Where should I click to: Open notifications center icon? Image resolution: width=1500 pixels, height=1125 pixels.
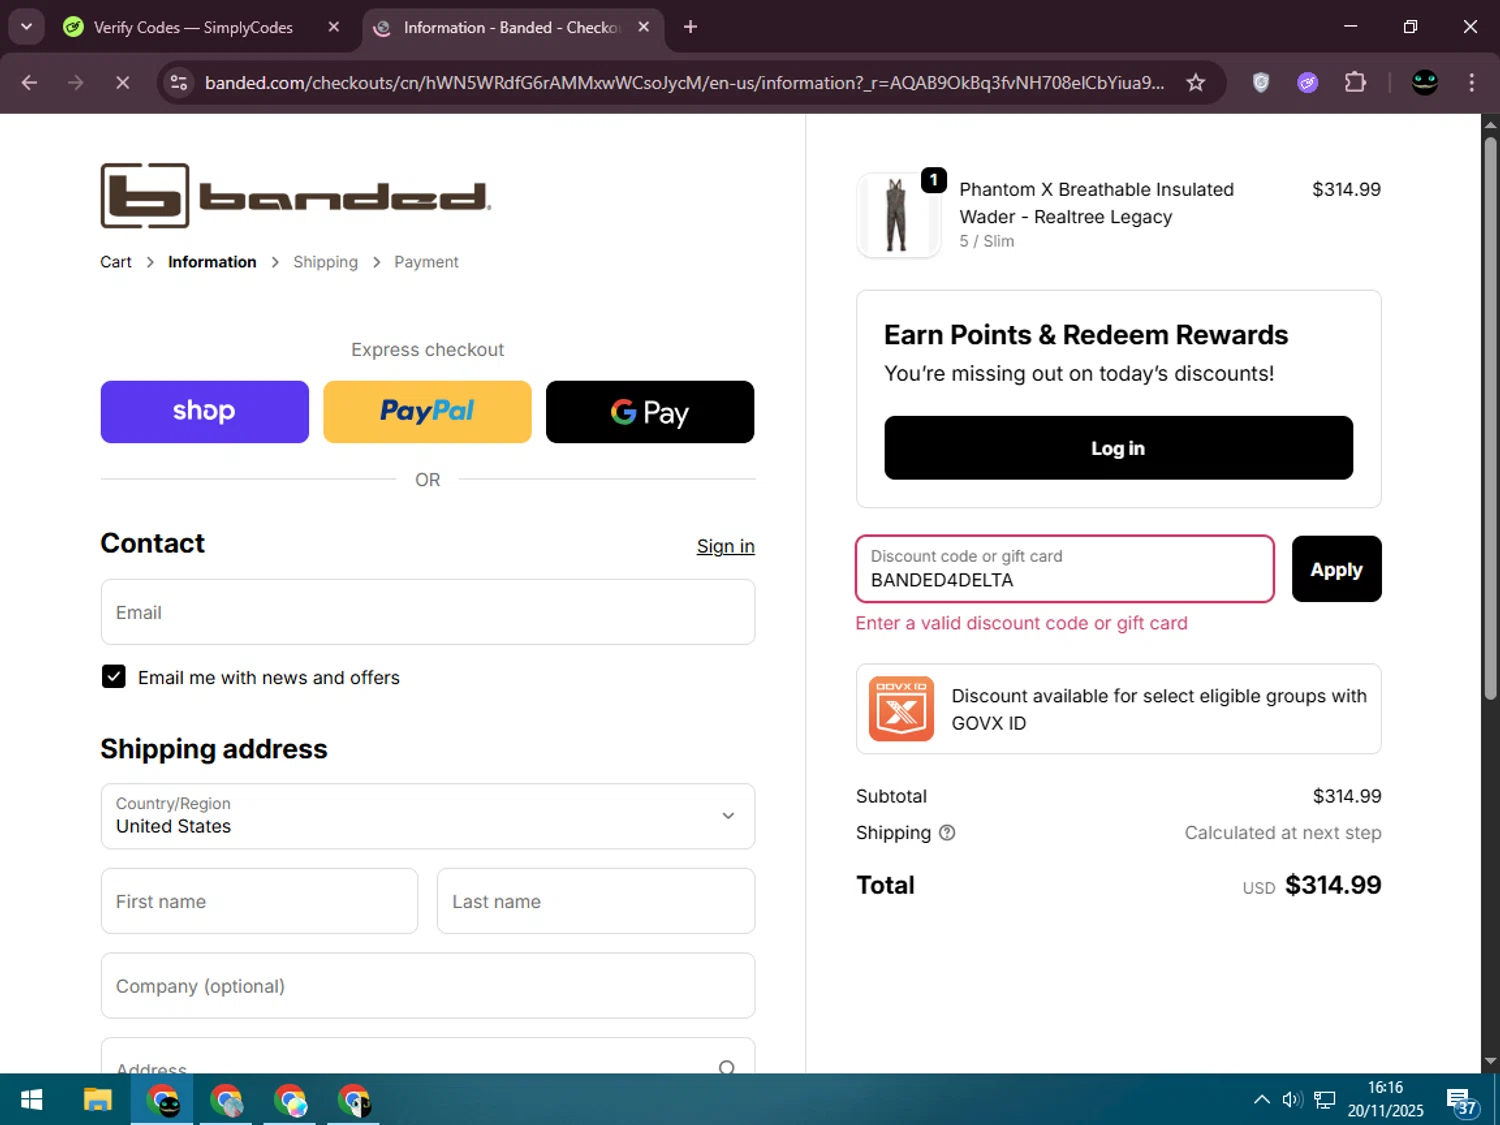tap(1460, 1102)
